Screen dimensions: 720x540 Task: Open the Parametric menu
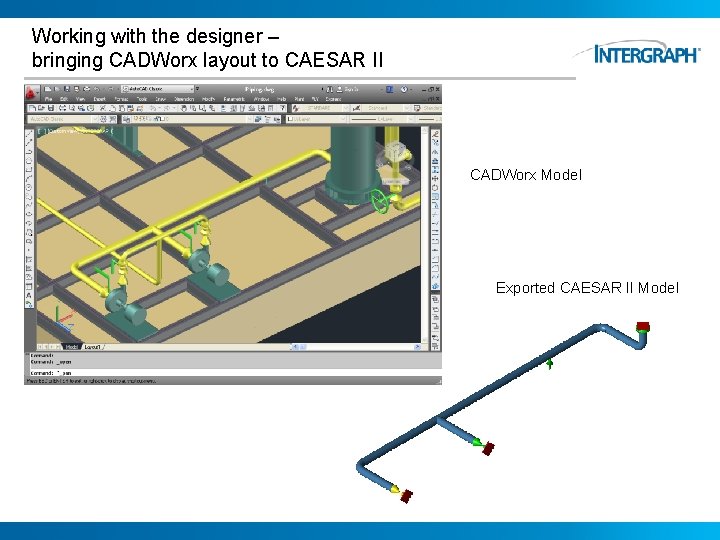(x=234, y=99)
